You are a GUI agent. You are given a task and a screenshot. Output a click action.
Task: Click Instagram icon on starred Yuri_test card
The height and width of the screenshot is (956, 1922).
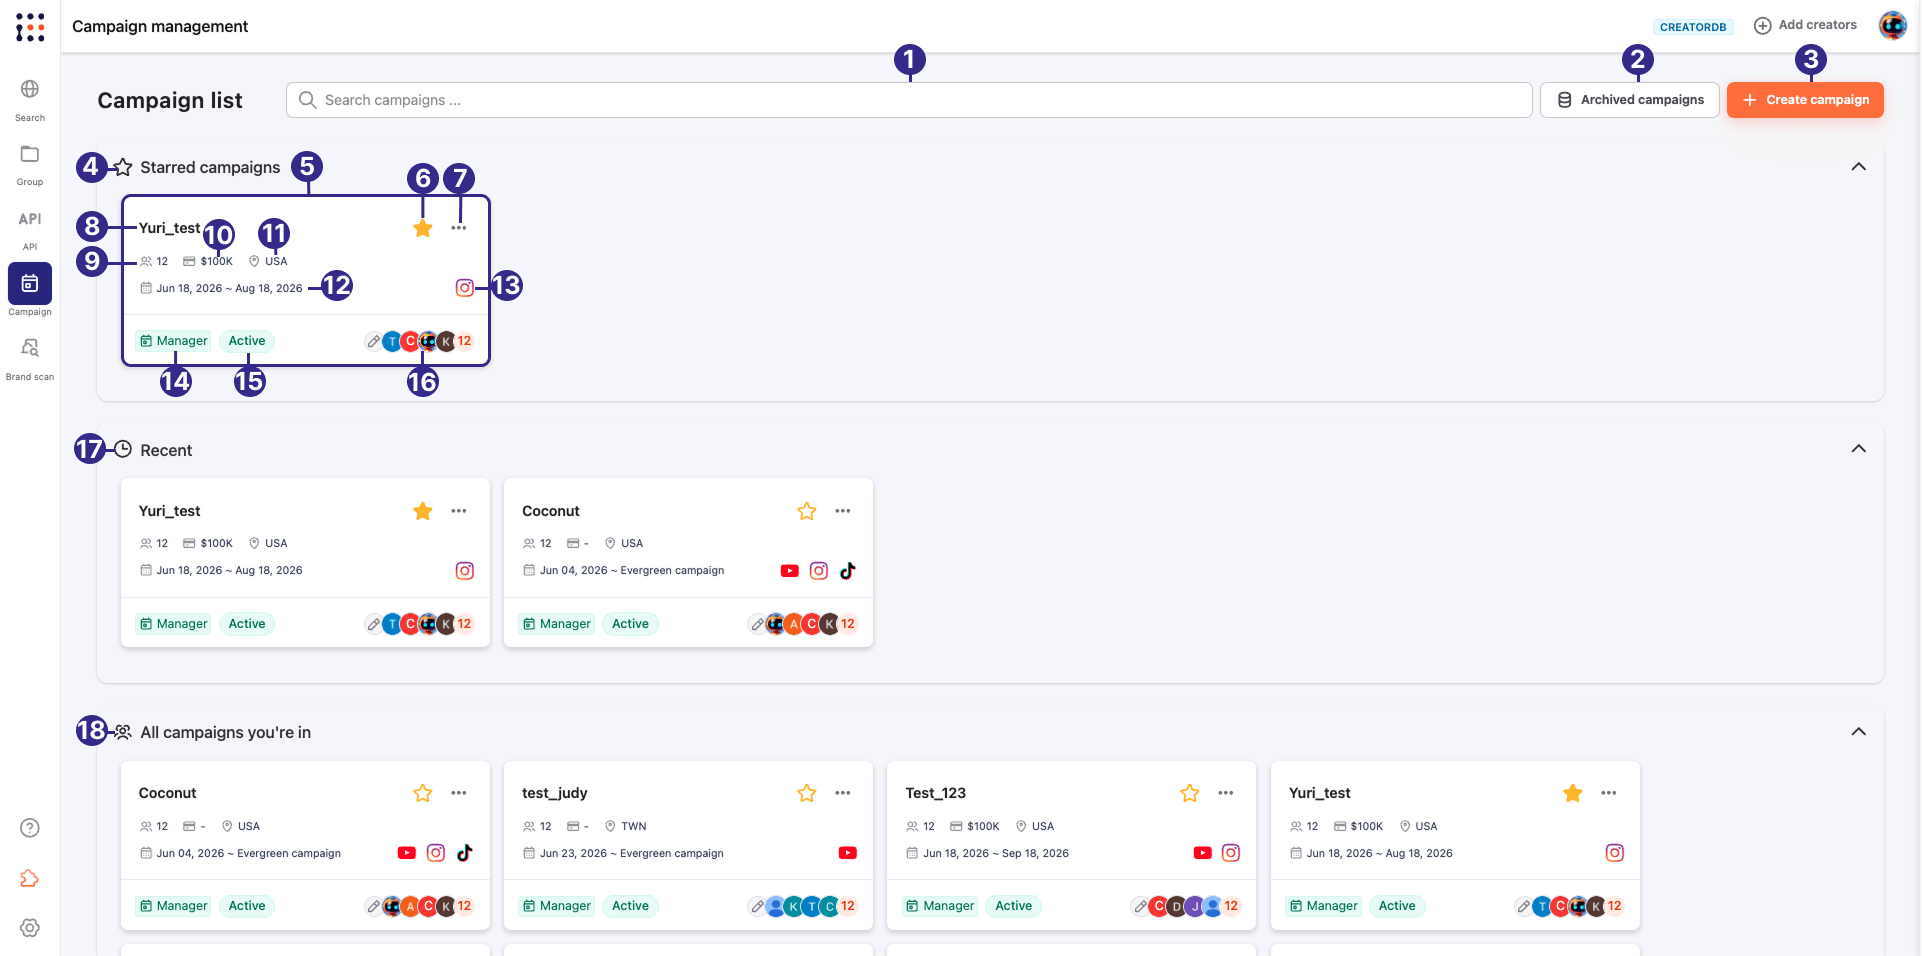click(465, 288)
